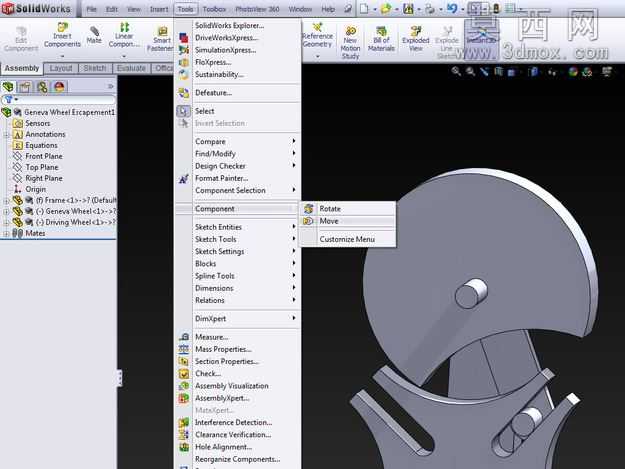Click the New document icon

coord(364,8)
